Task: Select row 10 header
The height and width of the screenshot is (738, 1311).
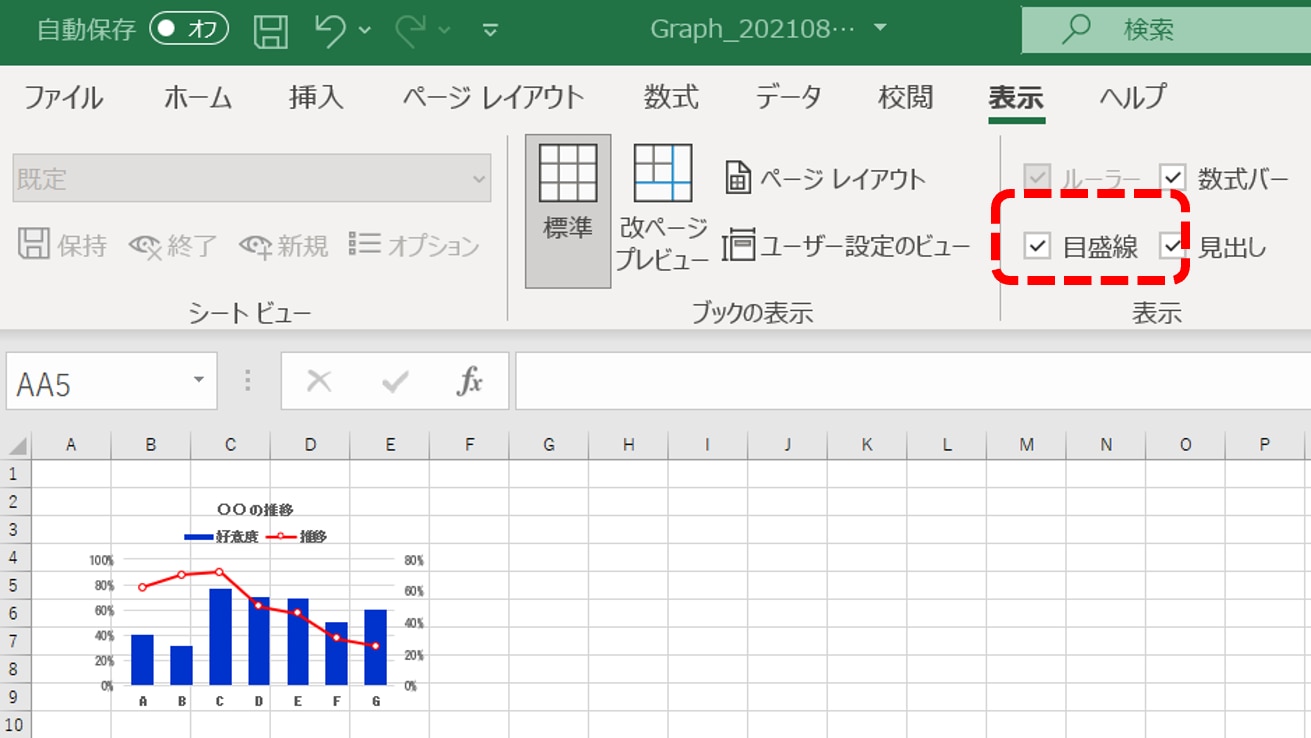Action: [x=15, y=724]
